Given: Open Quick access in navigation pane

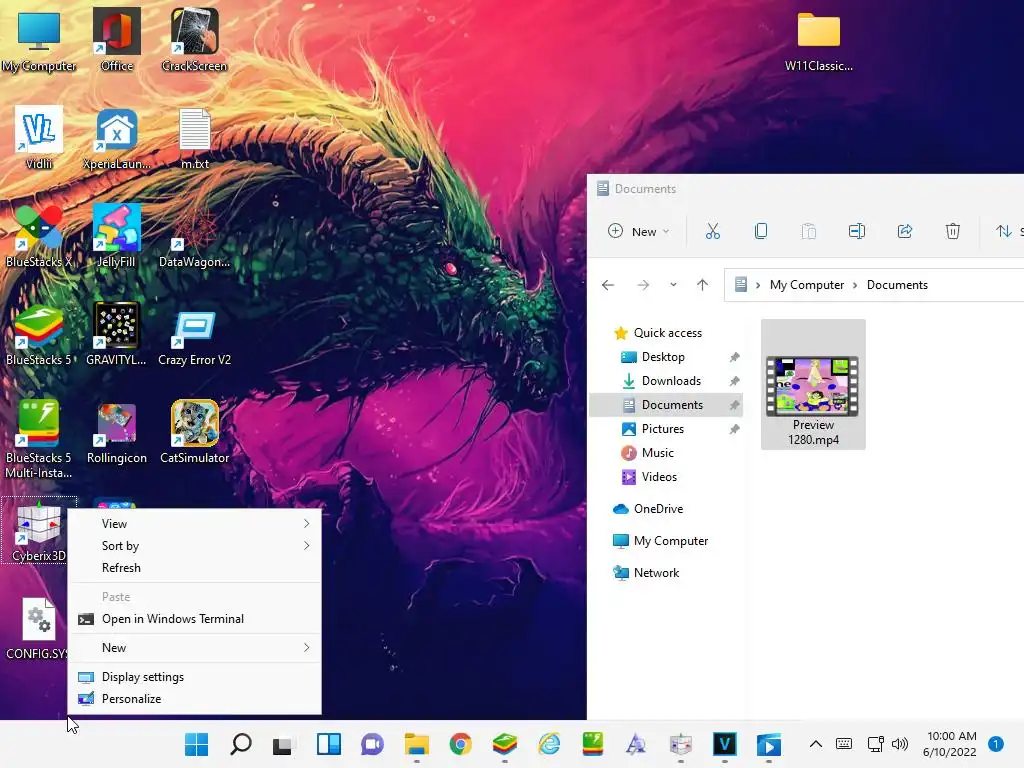Looking at the screenshot, I should 667,333.
